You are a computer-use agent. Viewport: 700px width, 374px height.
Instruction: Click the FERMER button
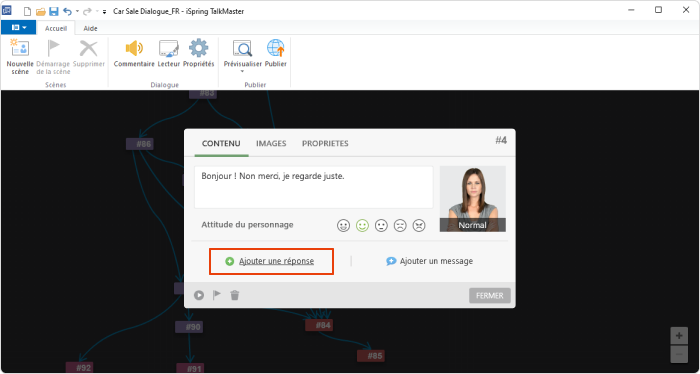[x=490, y=295]
